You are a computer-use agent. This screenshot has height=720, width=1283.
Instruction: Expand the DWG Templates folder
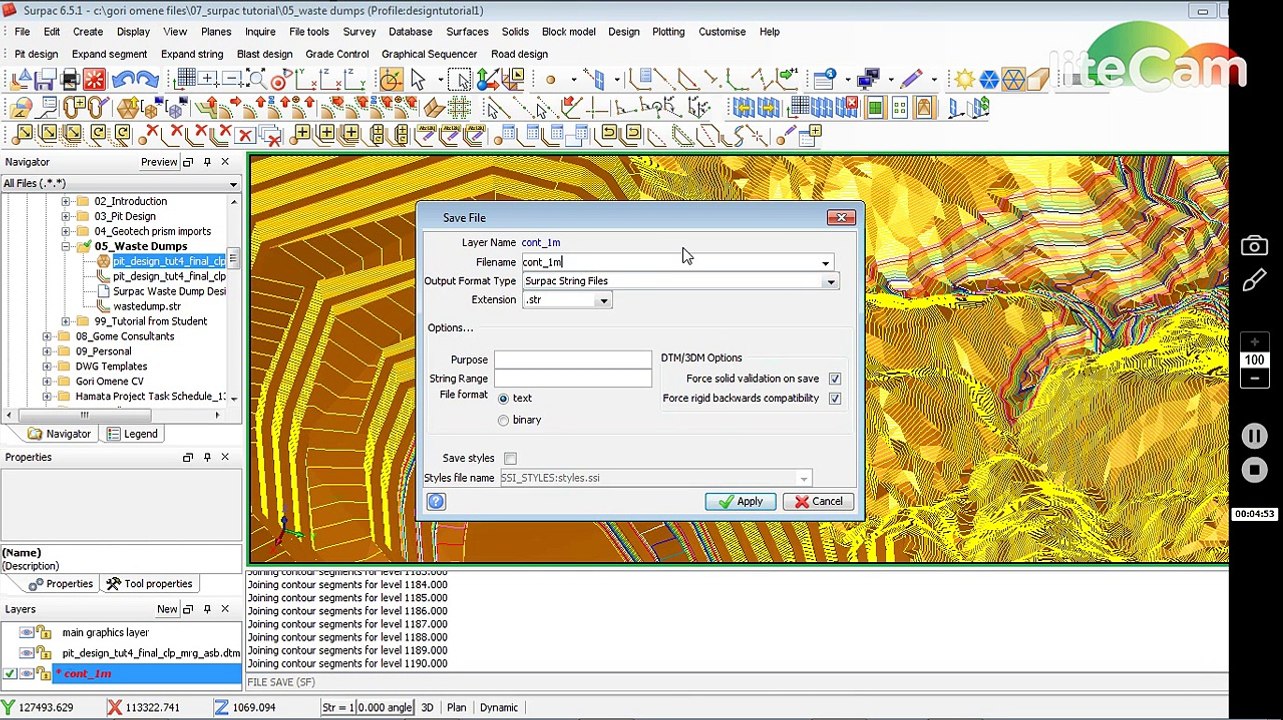click(47, 366)
